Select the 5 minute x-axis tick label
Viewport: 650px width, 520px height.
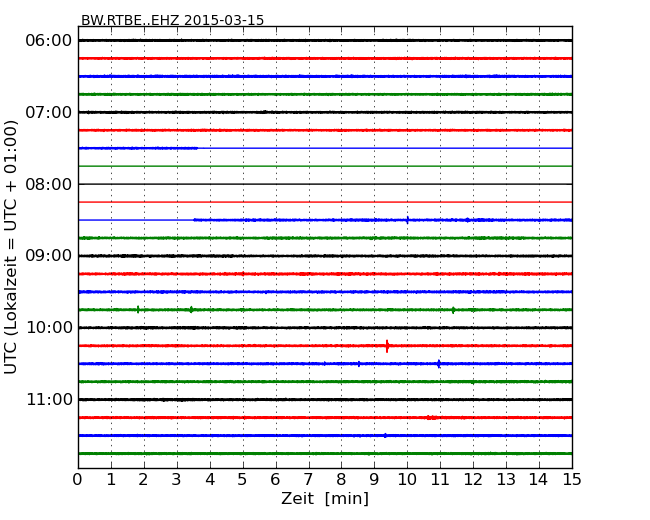[x=242, y=480]
